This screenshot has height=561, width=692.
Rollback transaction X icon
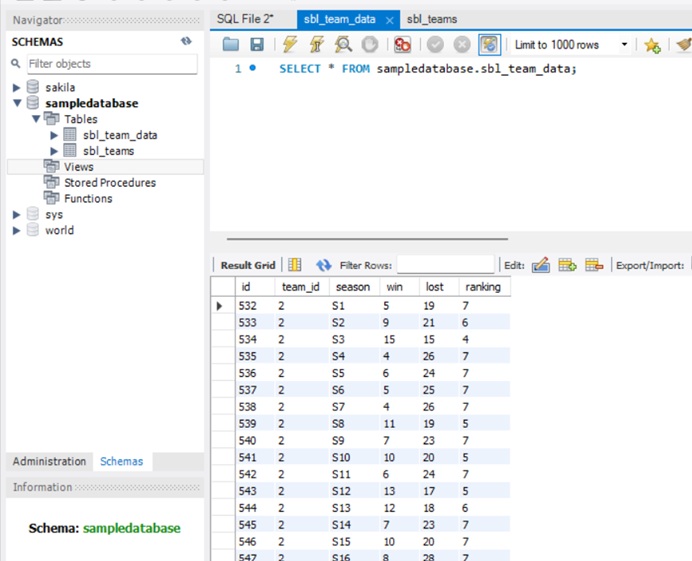click(462, 45)
